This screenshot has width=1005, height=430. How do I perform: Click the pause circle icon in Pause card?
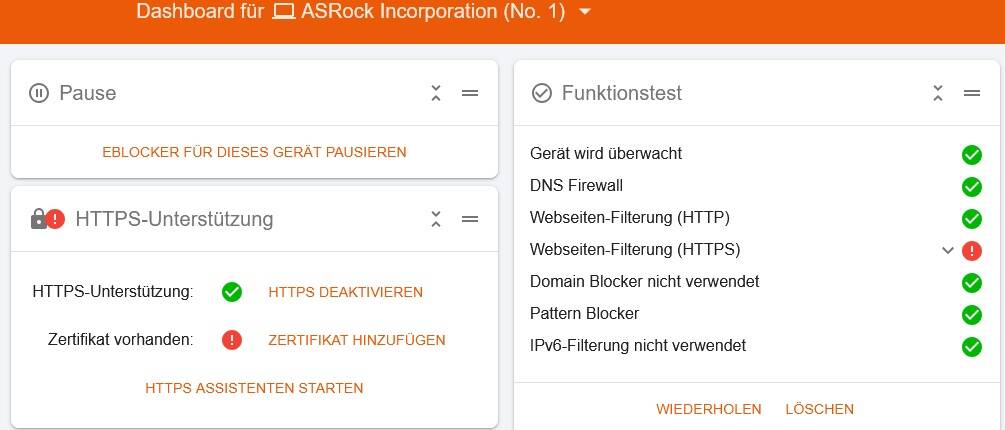tap(39, 93)
